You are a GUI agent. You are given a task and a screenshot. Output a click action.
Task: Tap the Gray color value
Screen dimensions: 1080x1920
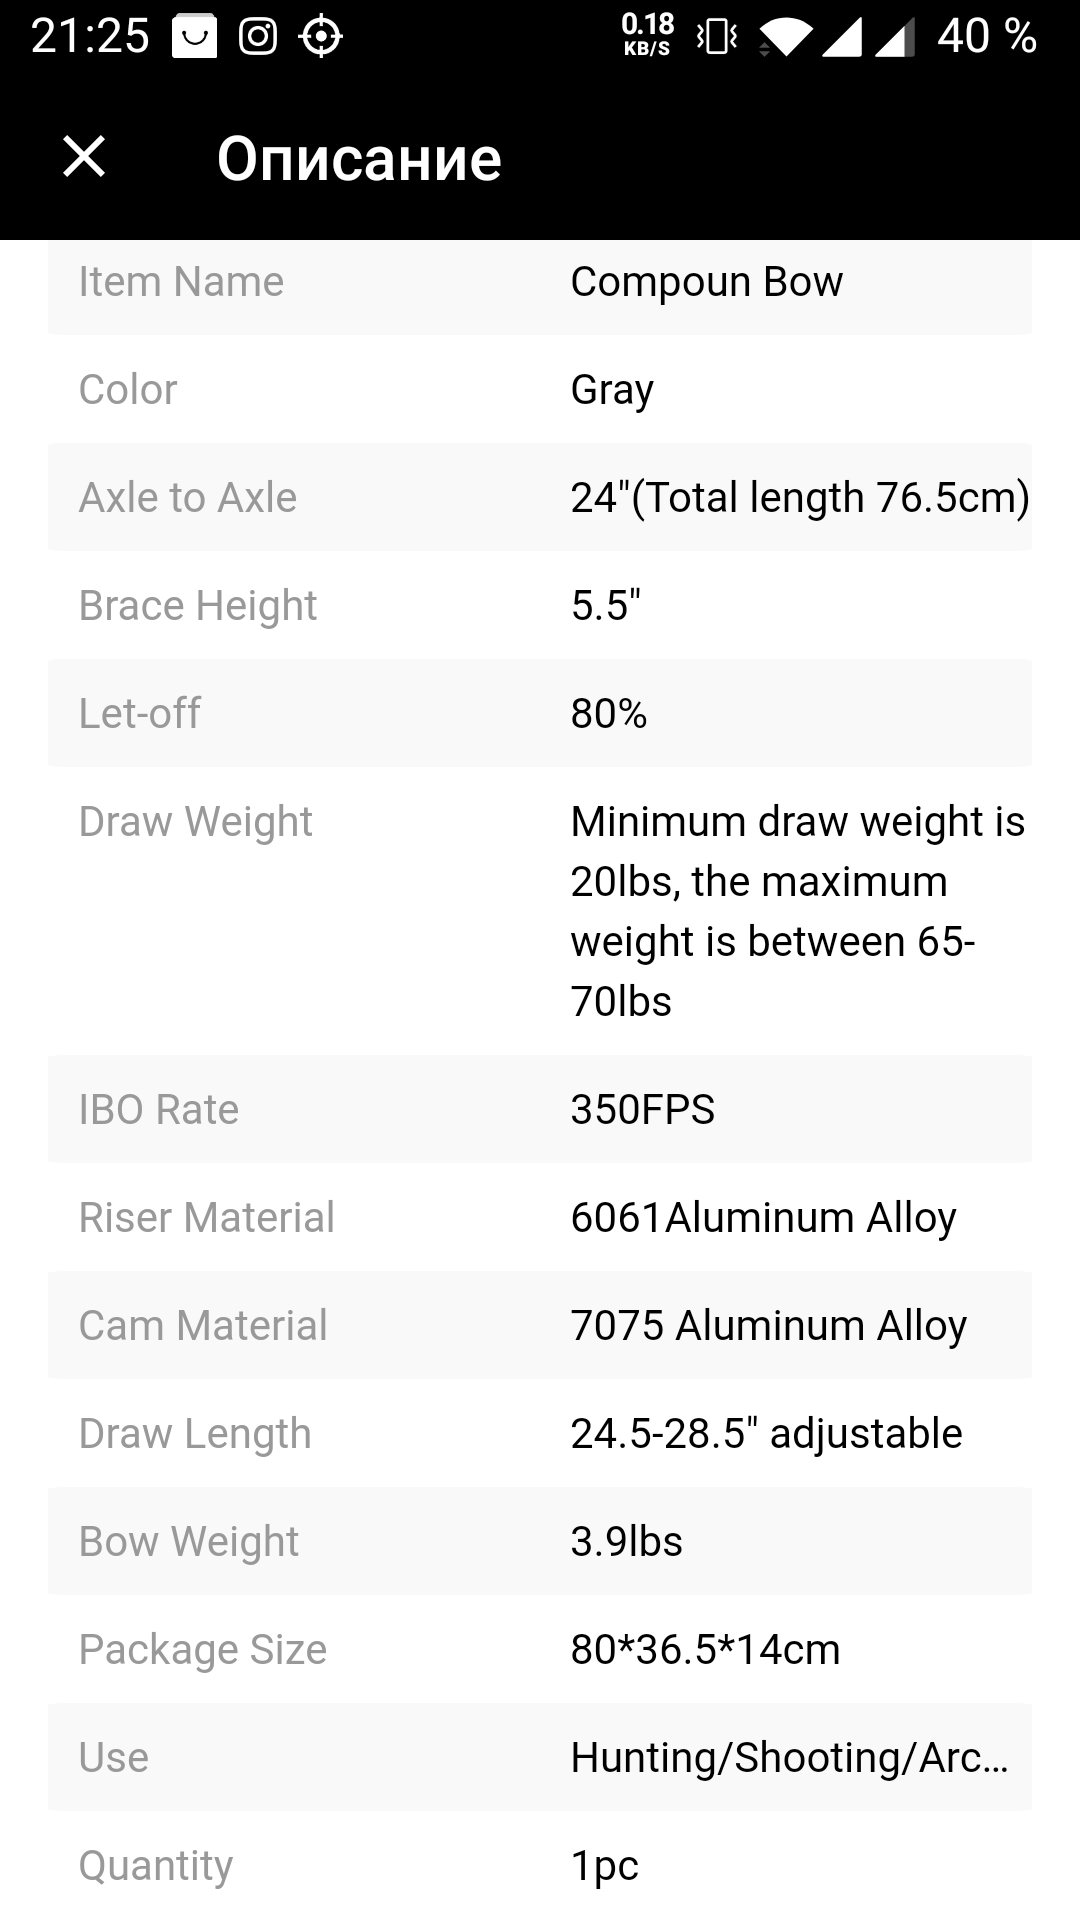tap(612, 390)
